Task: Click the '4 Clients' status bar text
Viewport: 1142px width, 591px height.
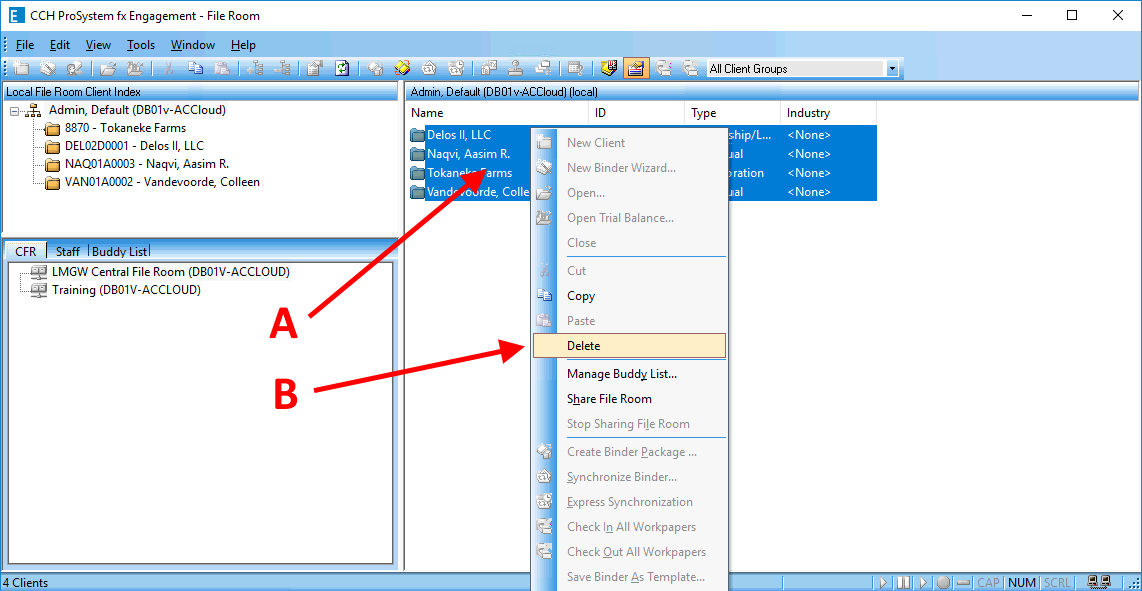Action: pos(25,583)
